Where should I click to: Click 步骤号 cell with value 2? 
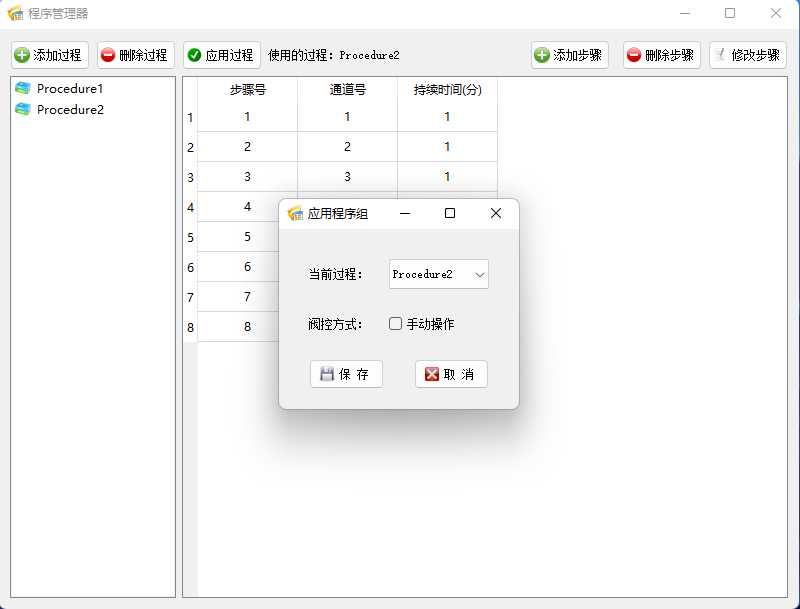247,147
